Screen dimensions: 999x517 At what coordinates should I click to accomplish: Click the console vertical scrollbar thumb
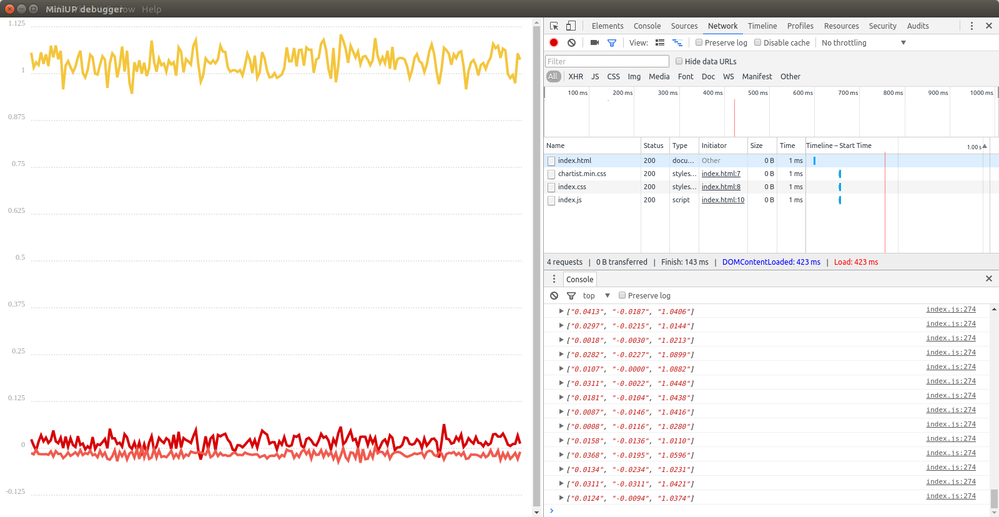[x=994, y=497]
